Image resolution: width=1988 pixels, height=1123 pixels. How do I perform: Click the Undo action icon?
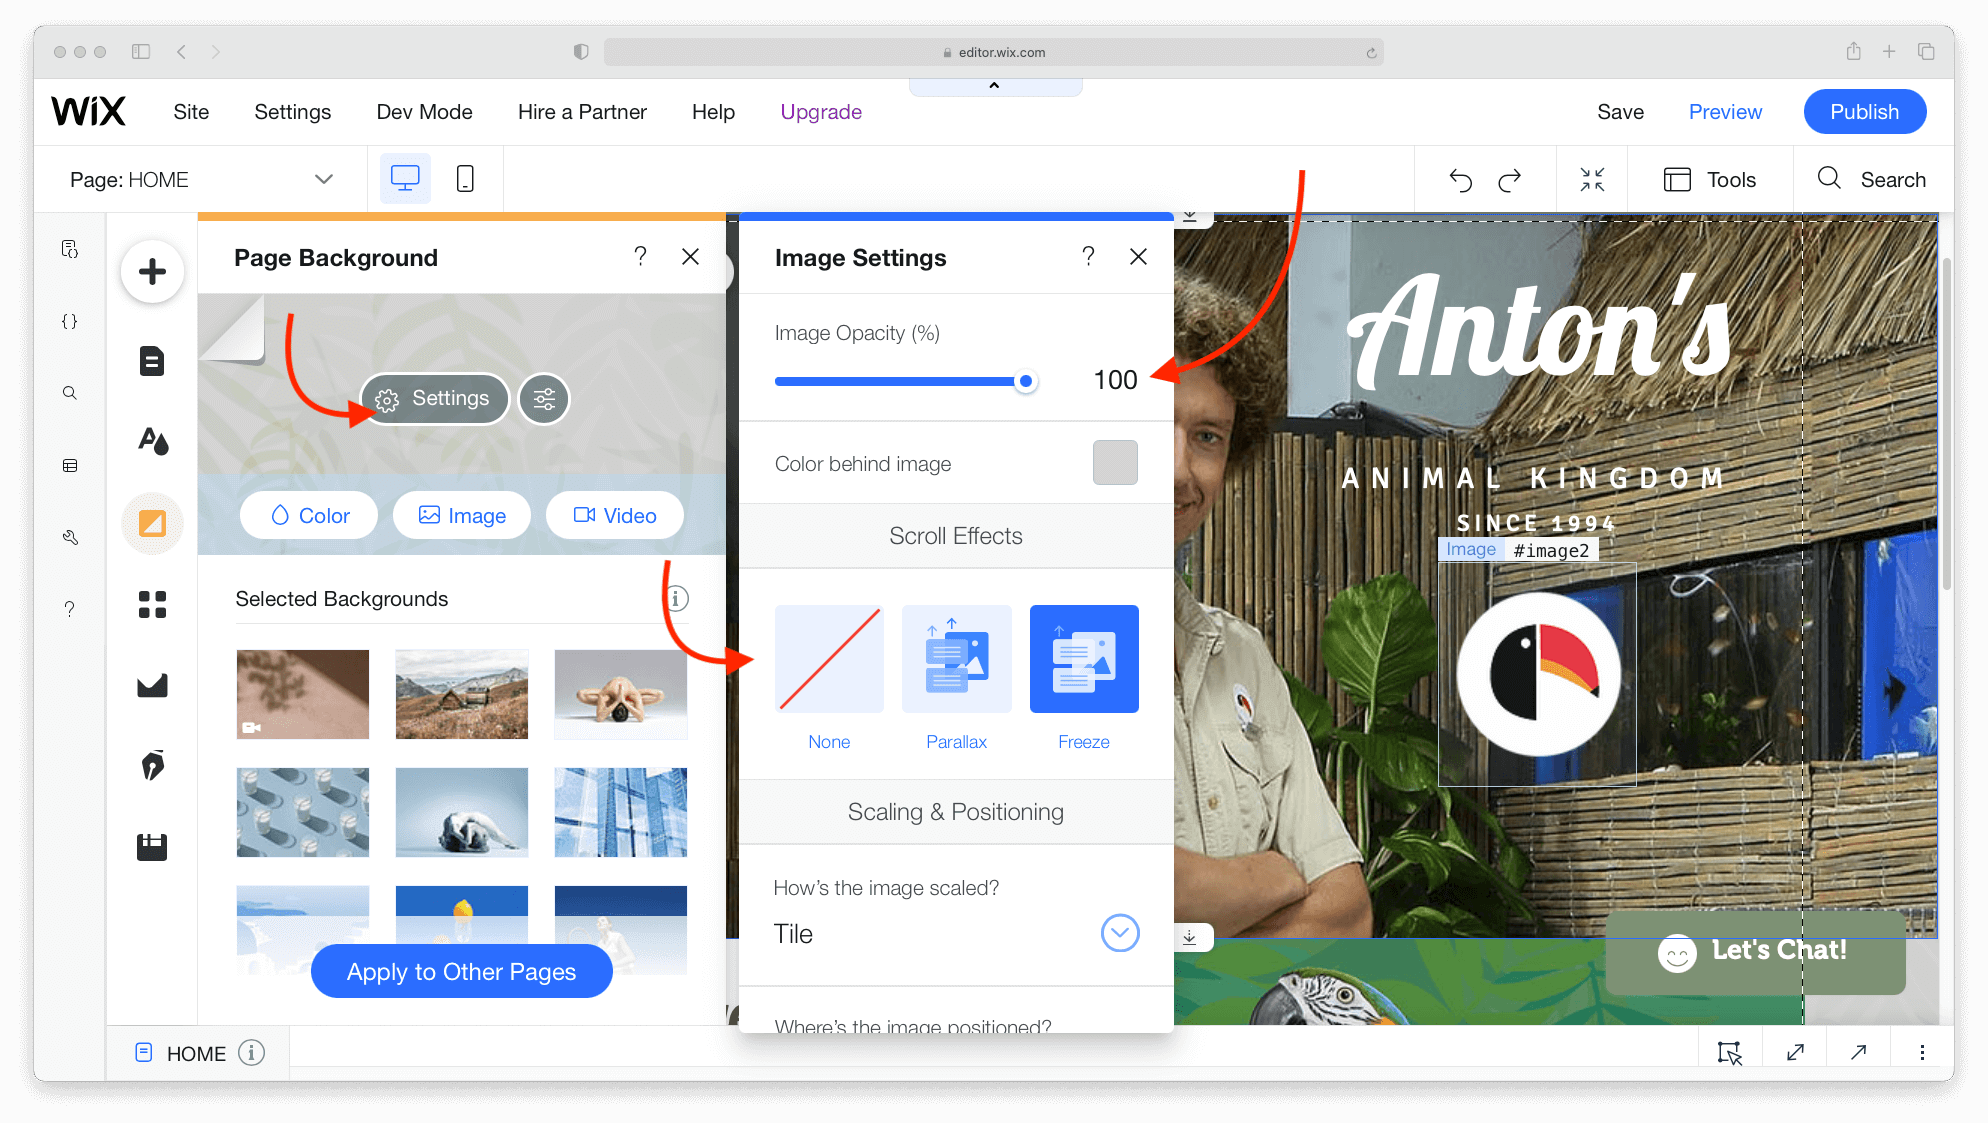click(1457, 179)
